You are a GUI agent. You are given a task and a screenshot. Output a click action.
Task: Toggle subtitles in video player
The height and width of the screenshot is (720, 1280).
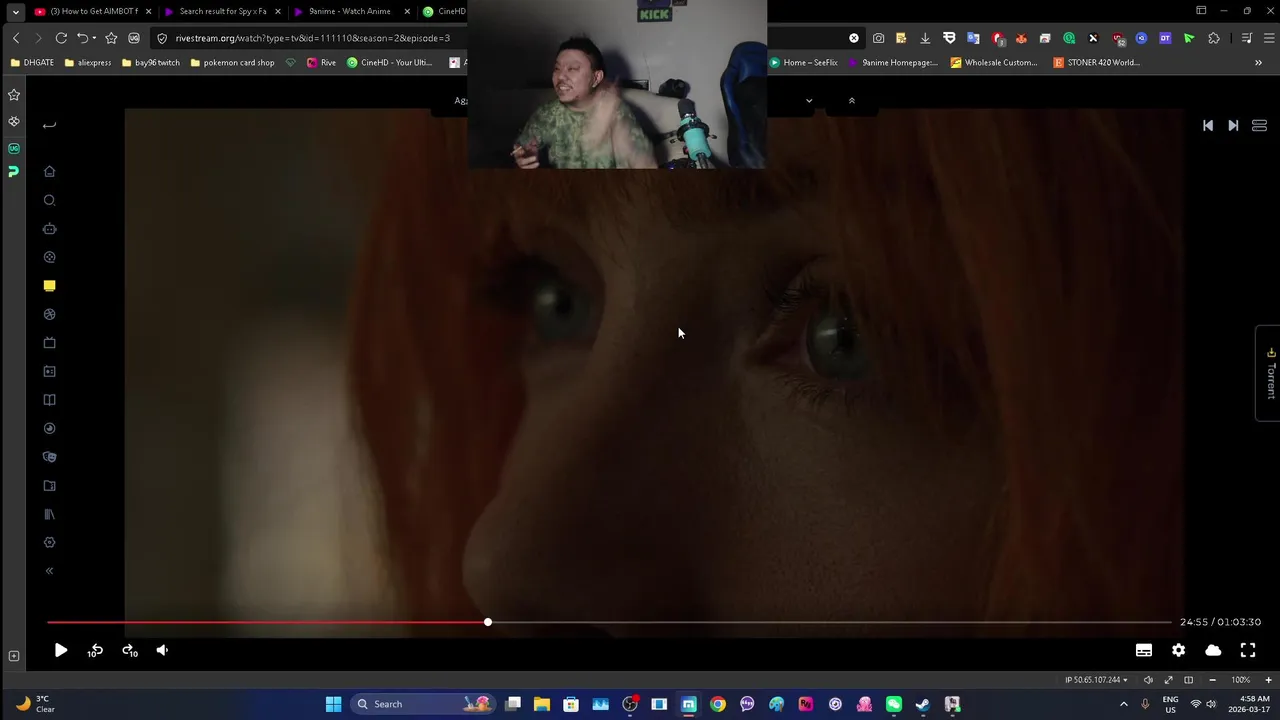[x=1144, y=650]
